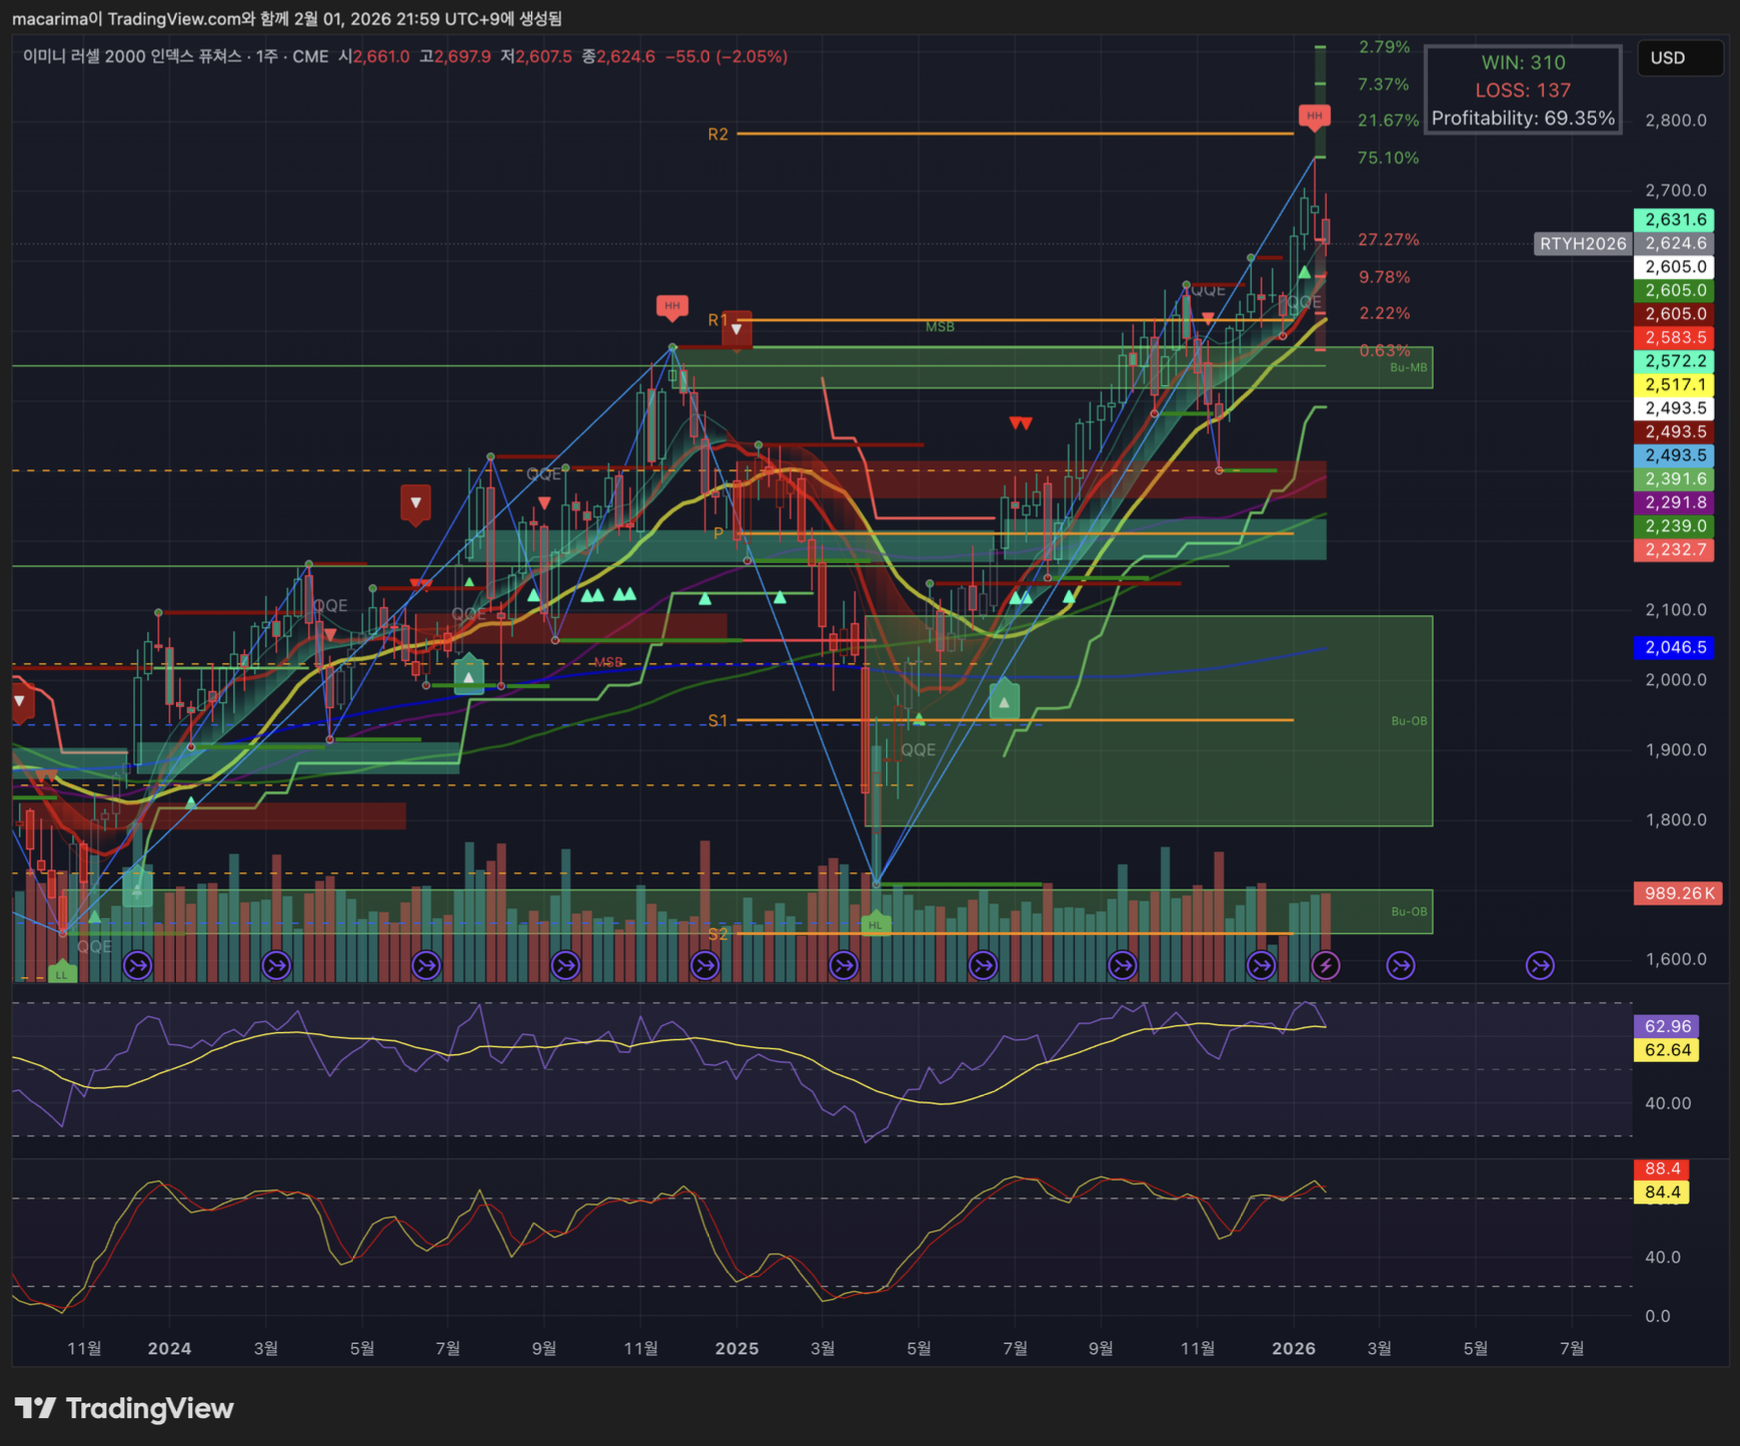Click the HH marker above latest candles
Image resolution: width=1740 pixels, height=1446 pixels.
(1314, 116)
